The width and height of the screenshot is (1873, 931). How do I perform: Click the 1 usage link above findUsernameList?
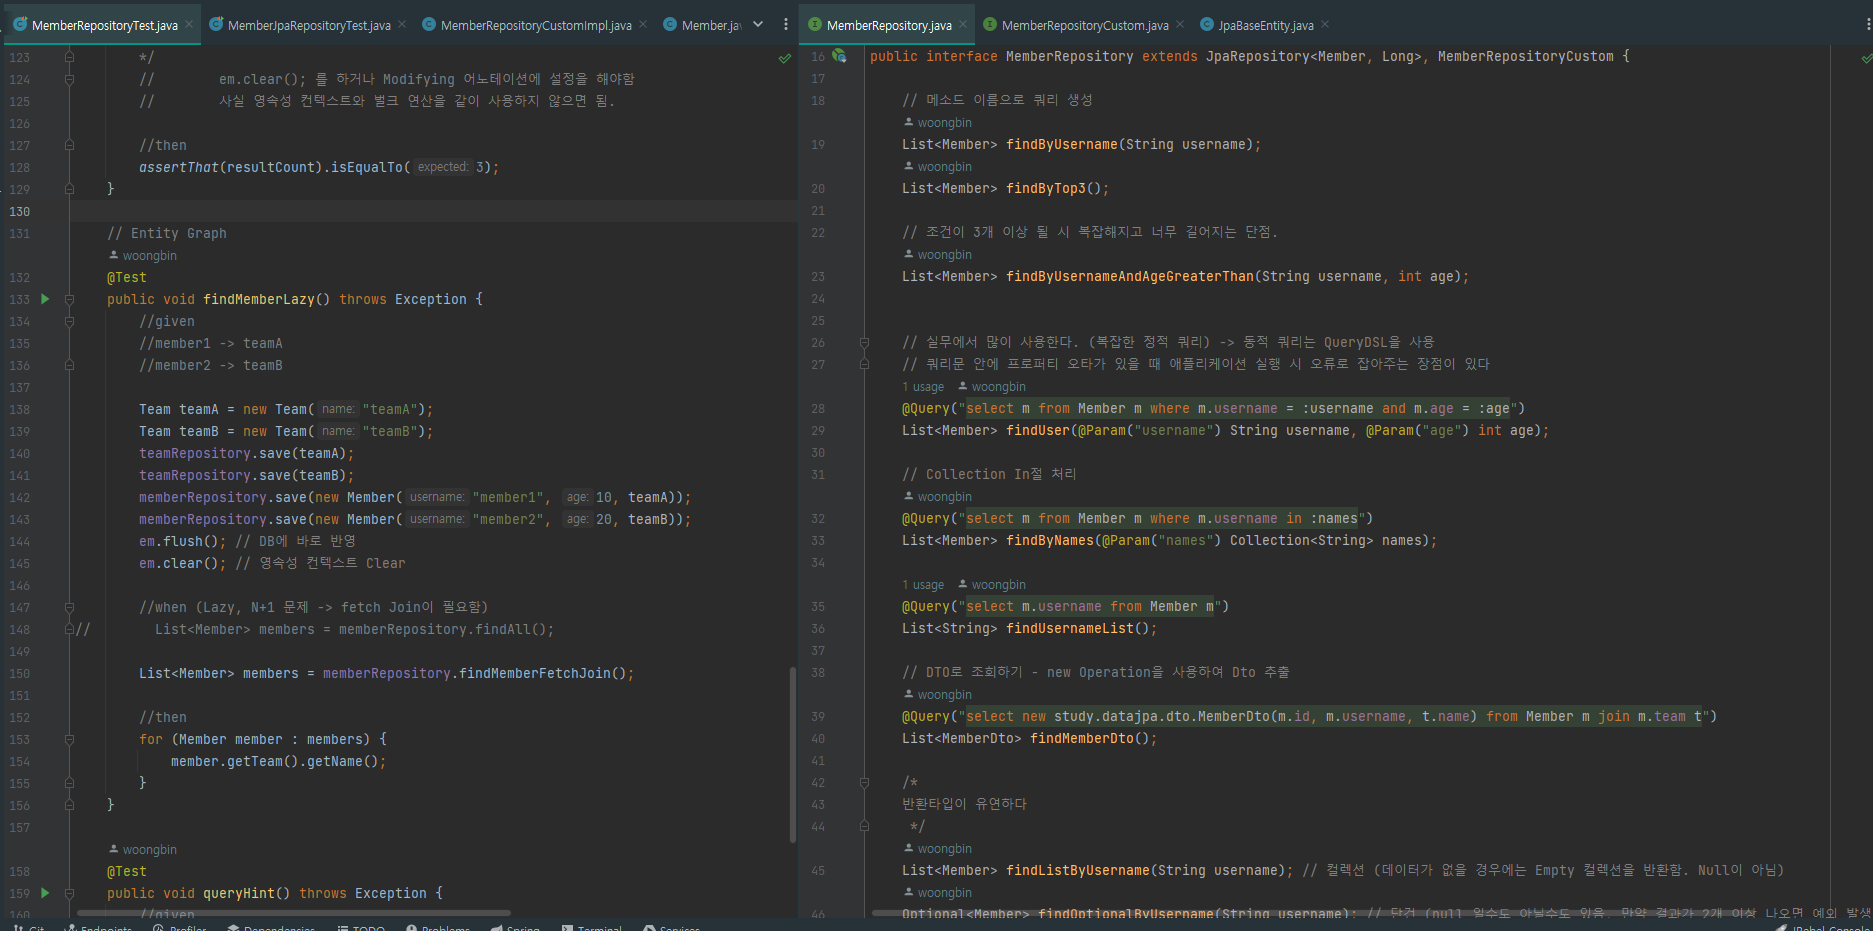coord(922,584)
